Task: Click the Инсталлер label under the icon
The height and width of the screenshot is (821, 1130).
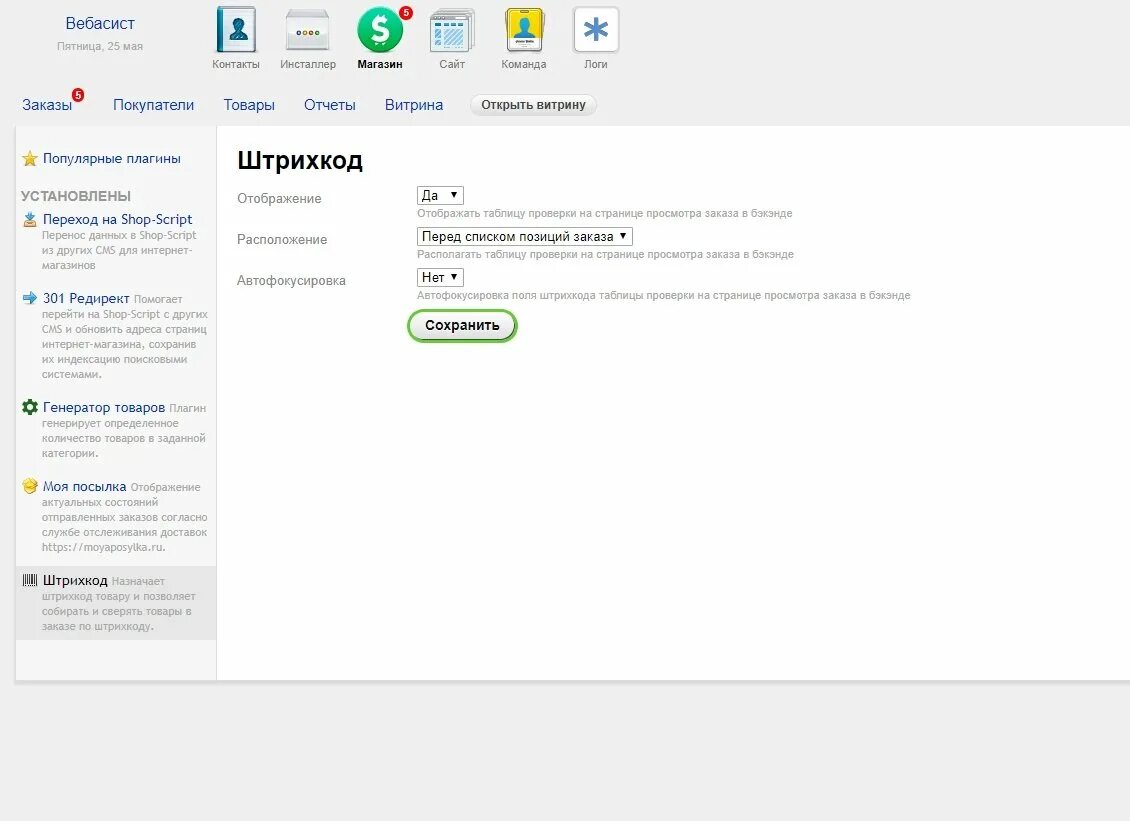Action: click(x=308, y=64)
